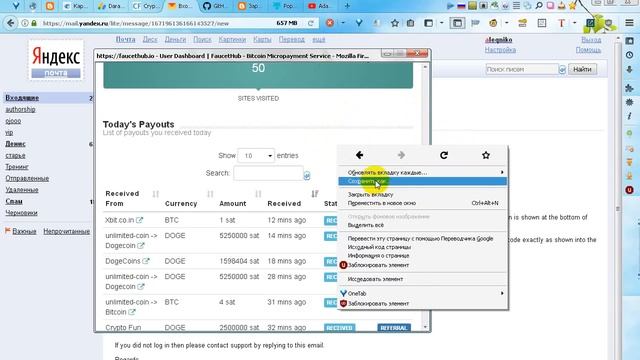640x360 pixels.
Task: Click the puzzle piece icon in the right sidebar
Action: coord(629,87)
